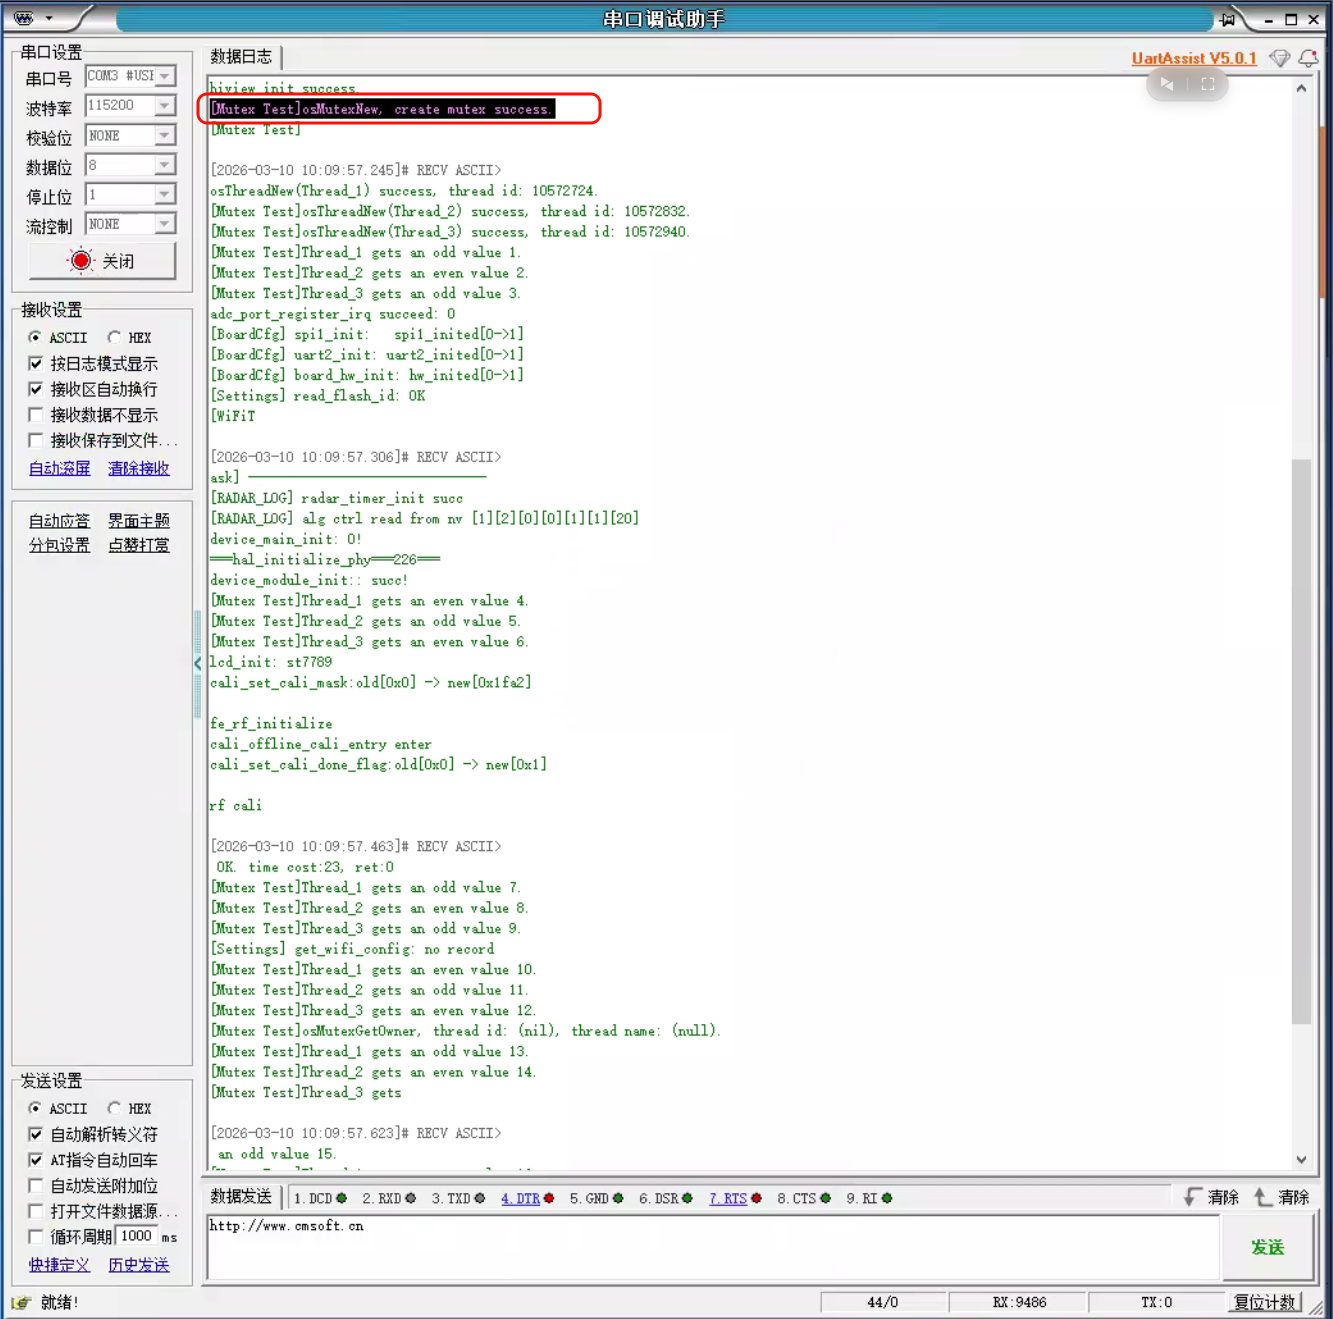Click the TXD signal indicator

pos(479,1198)
